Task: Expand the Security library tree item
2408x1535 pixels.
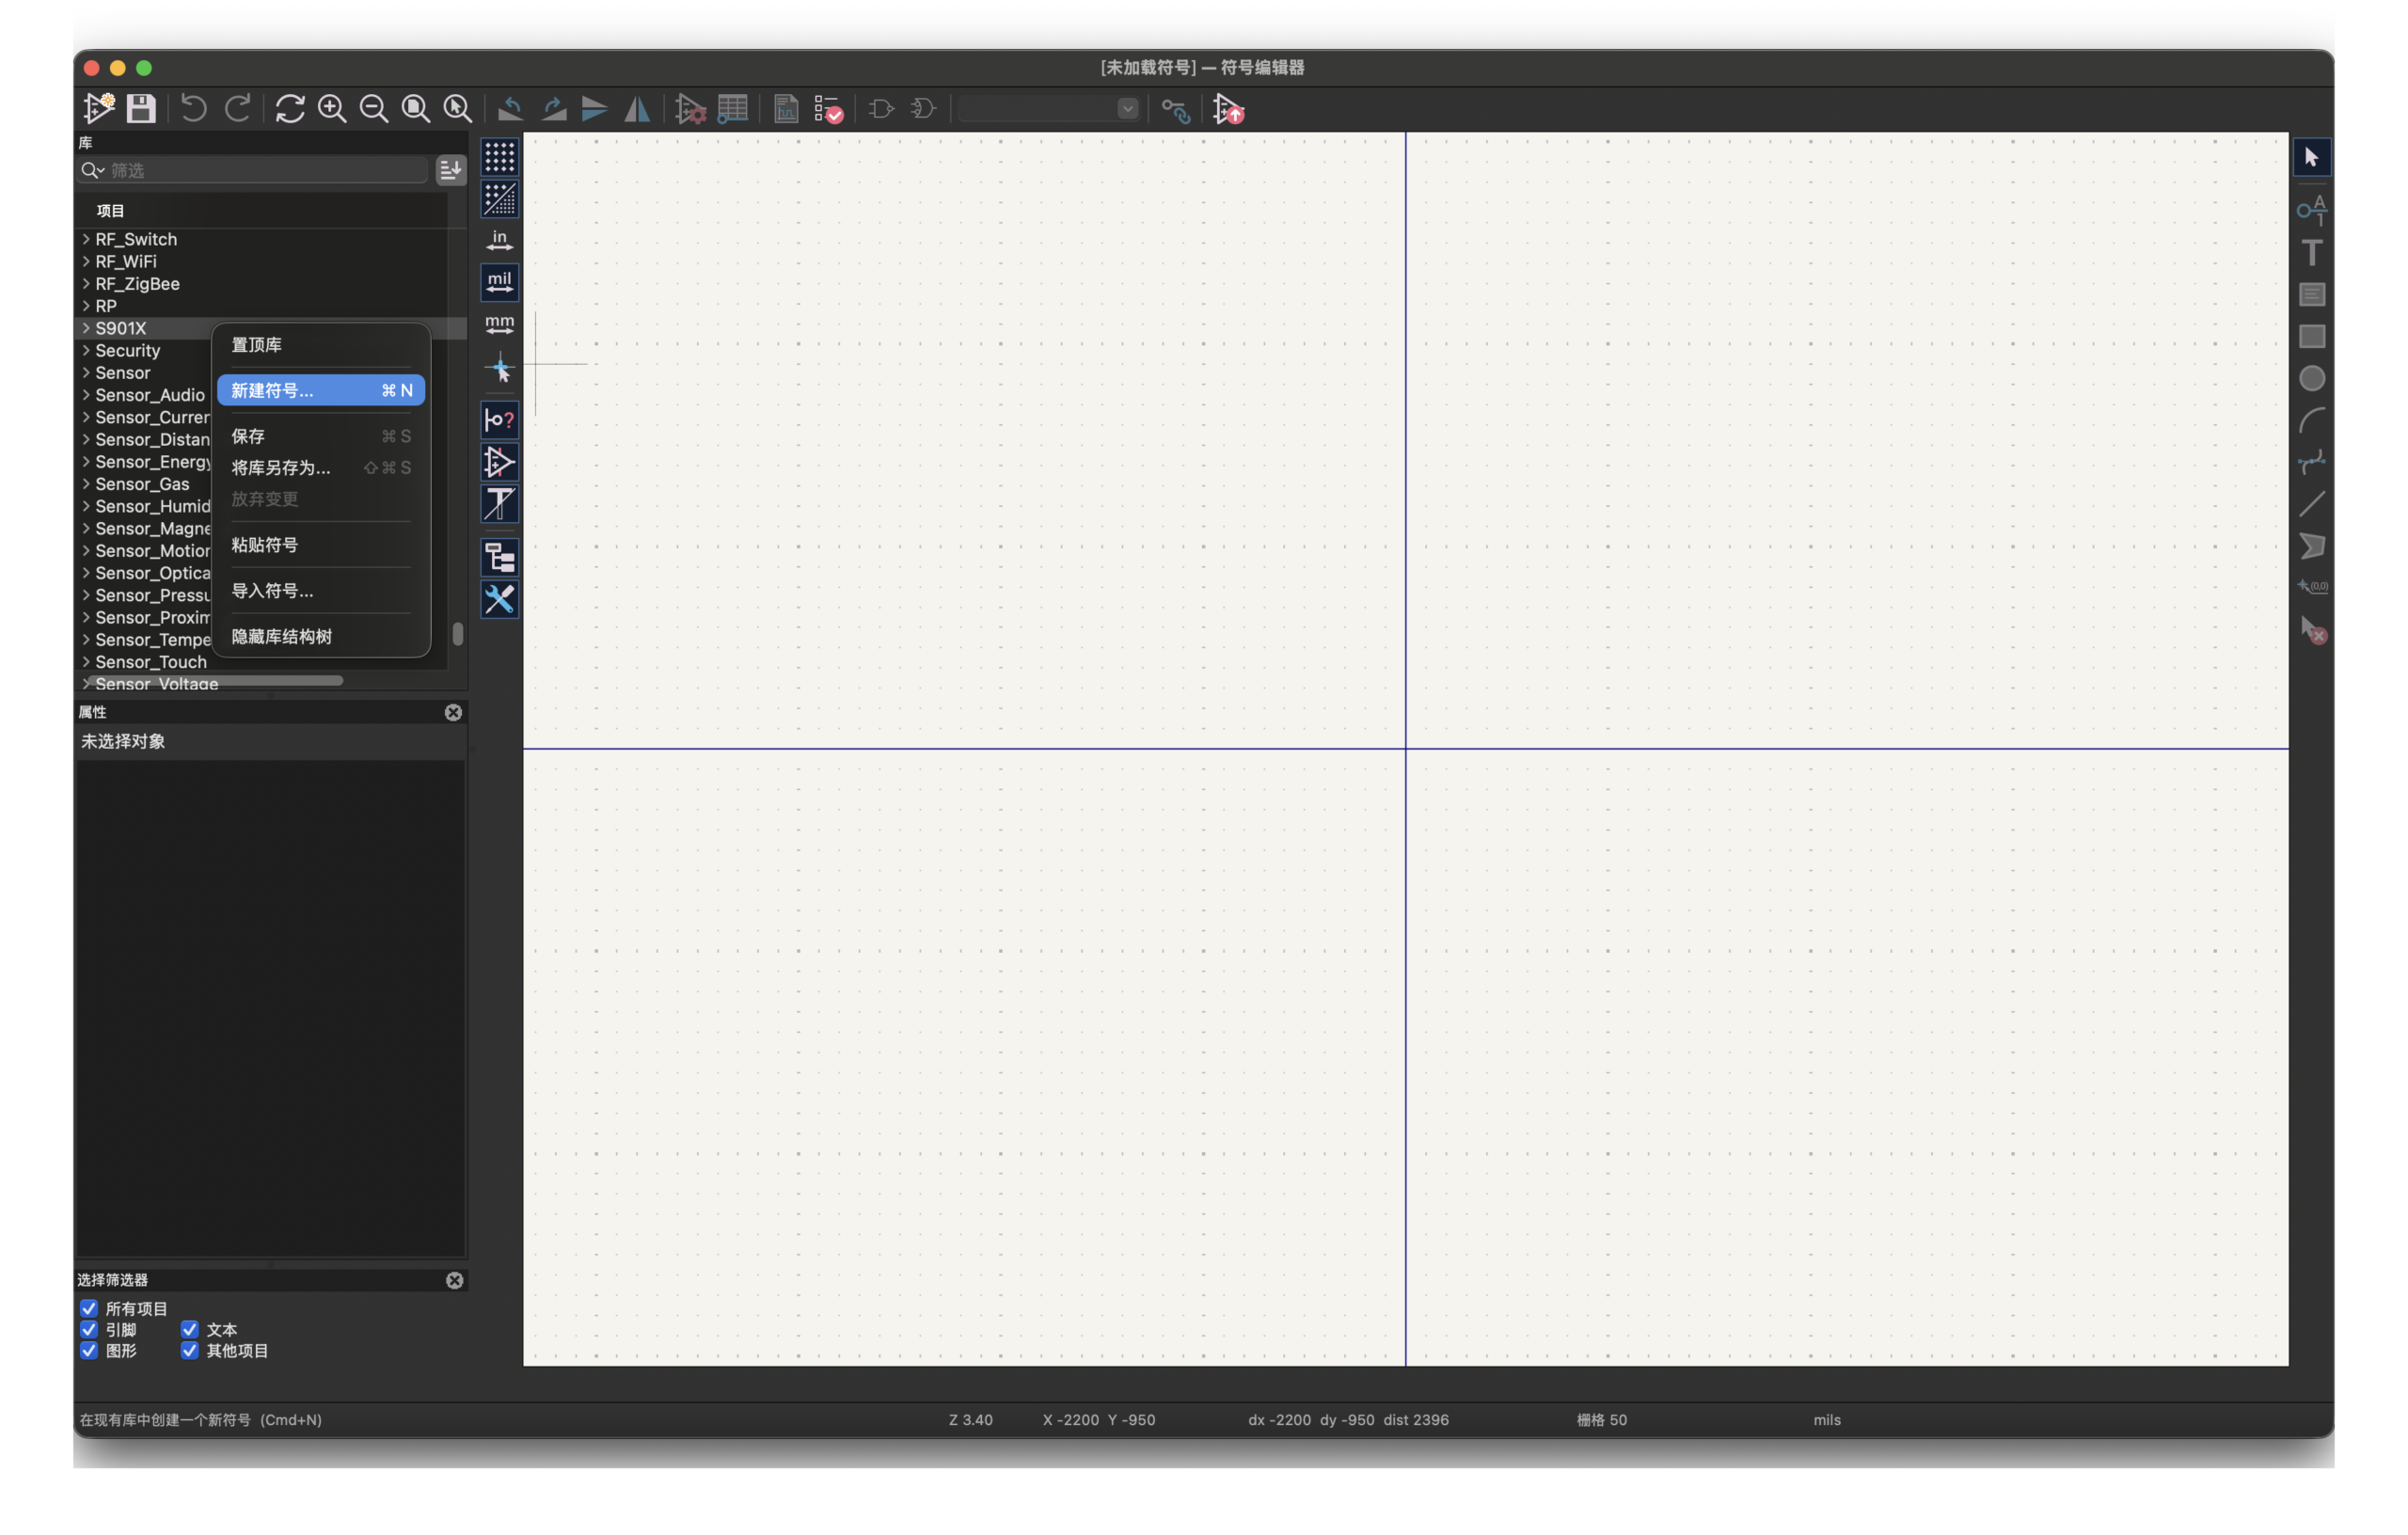Action: tap(86, 350)
